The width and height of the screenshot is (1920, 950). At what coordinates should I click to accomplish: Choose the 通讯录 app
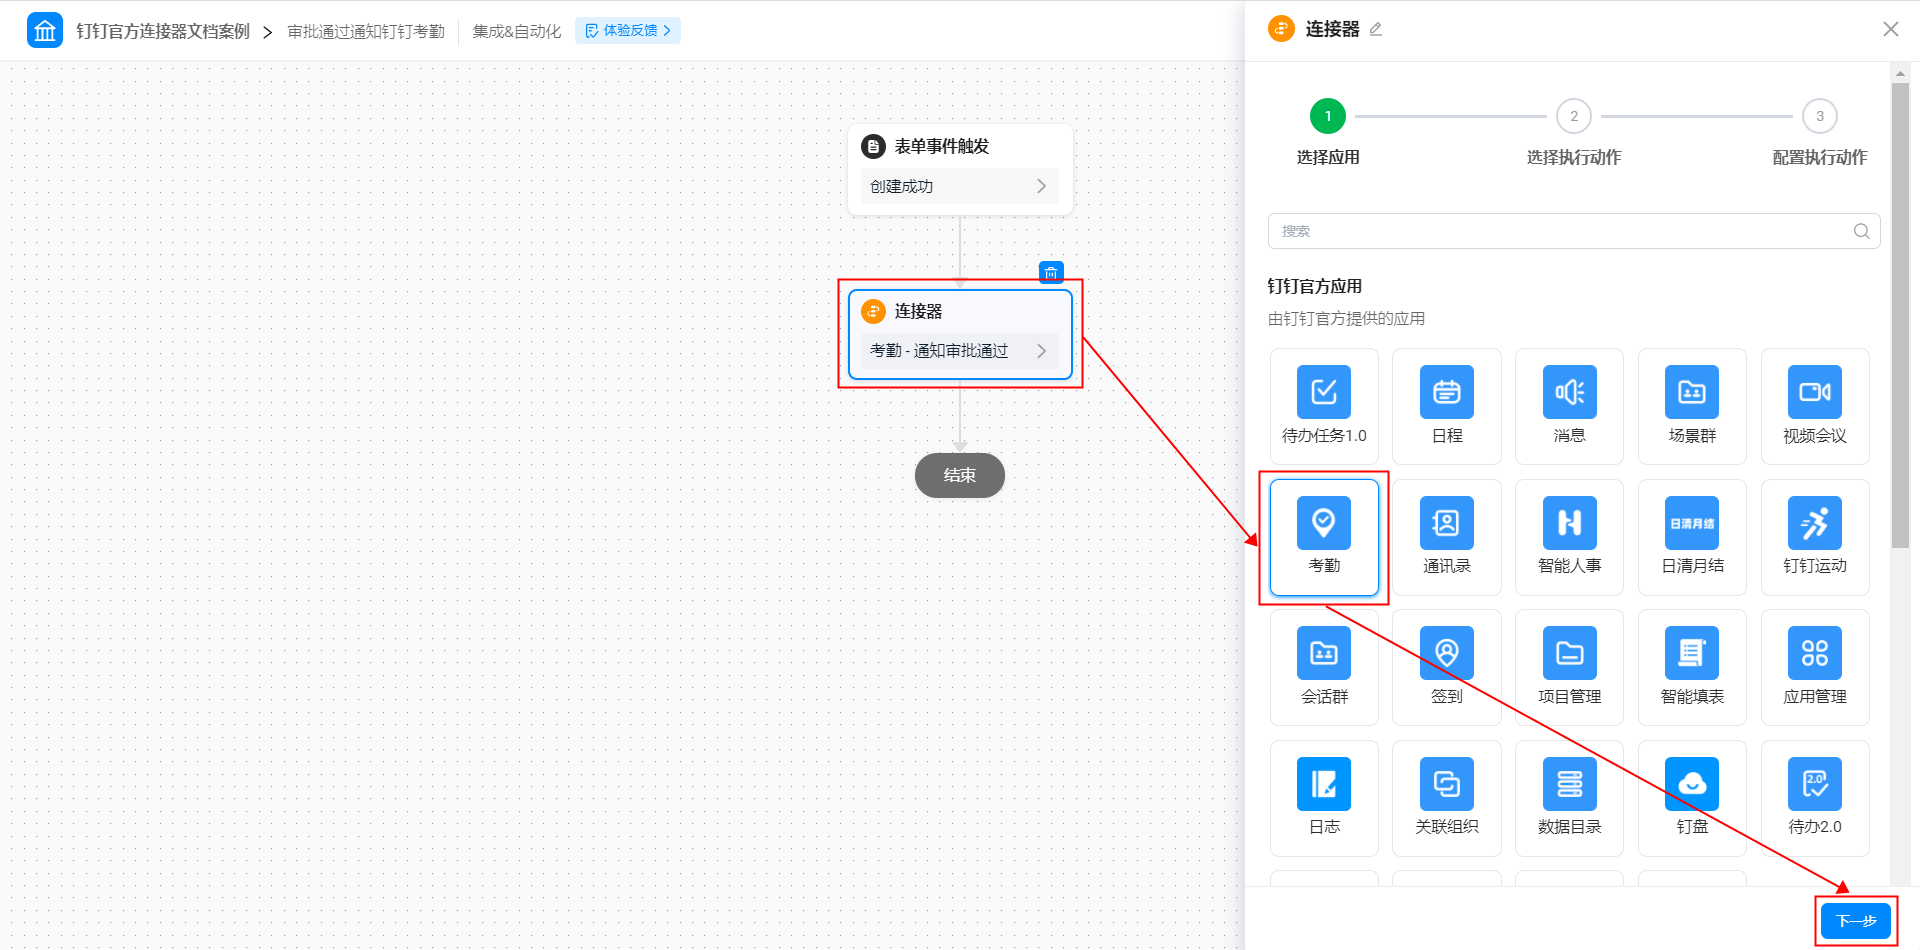(1446, 537)
